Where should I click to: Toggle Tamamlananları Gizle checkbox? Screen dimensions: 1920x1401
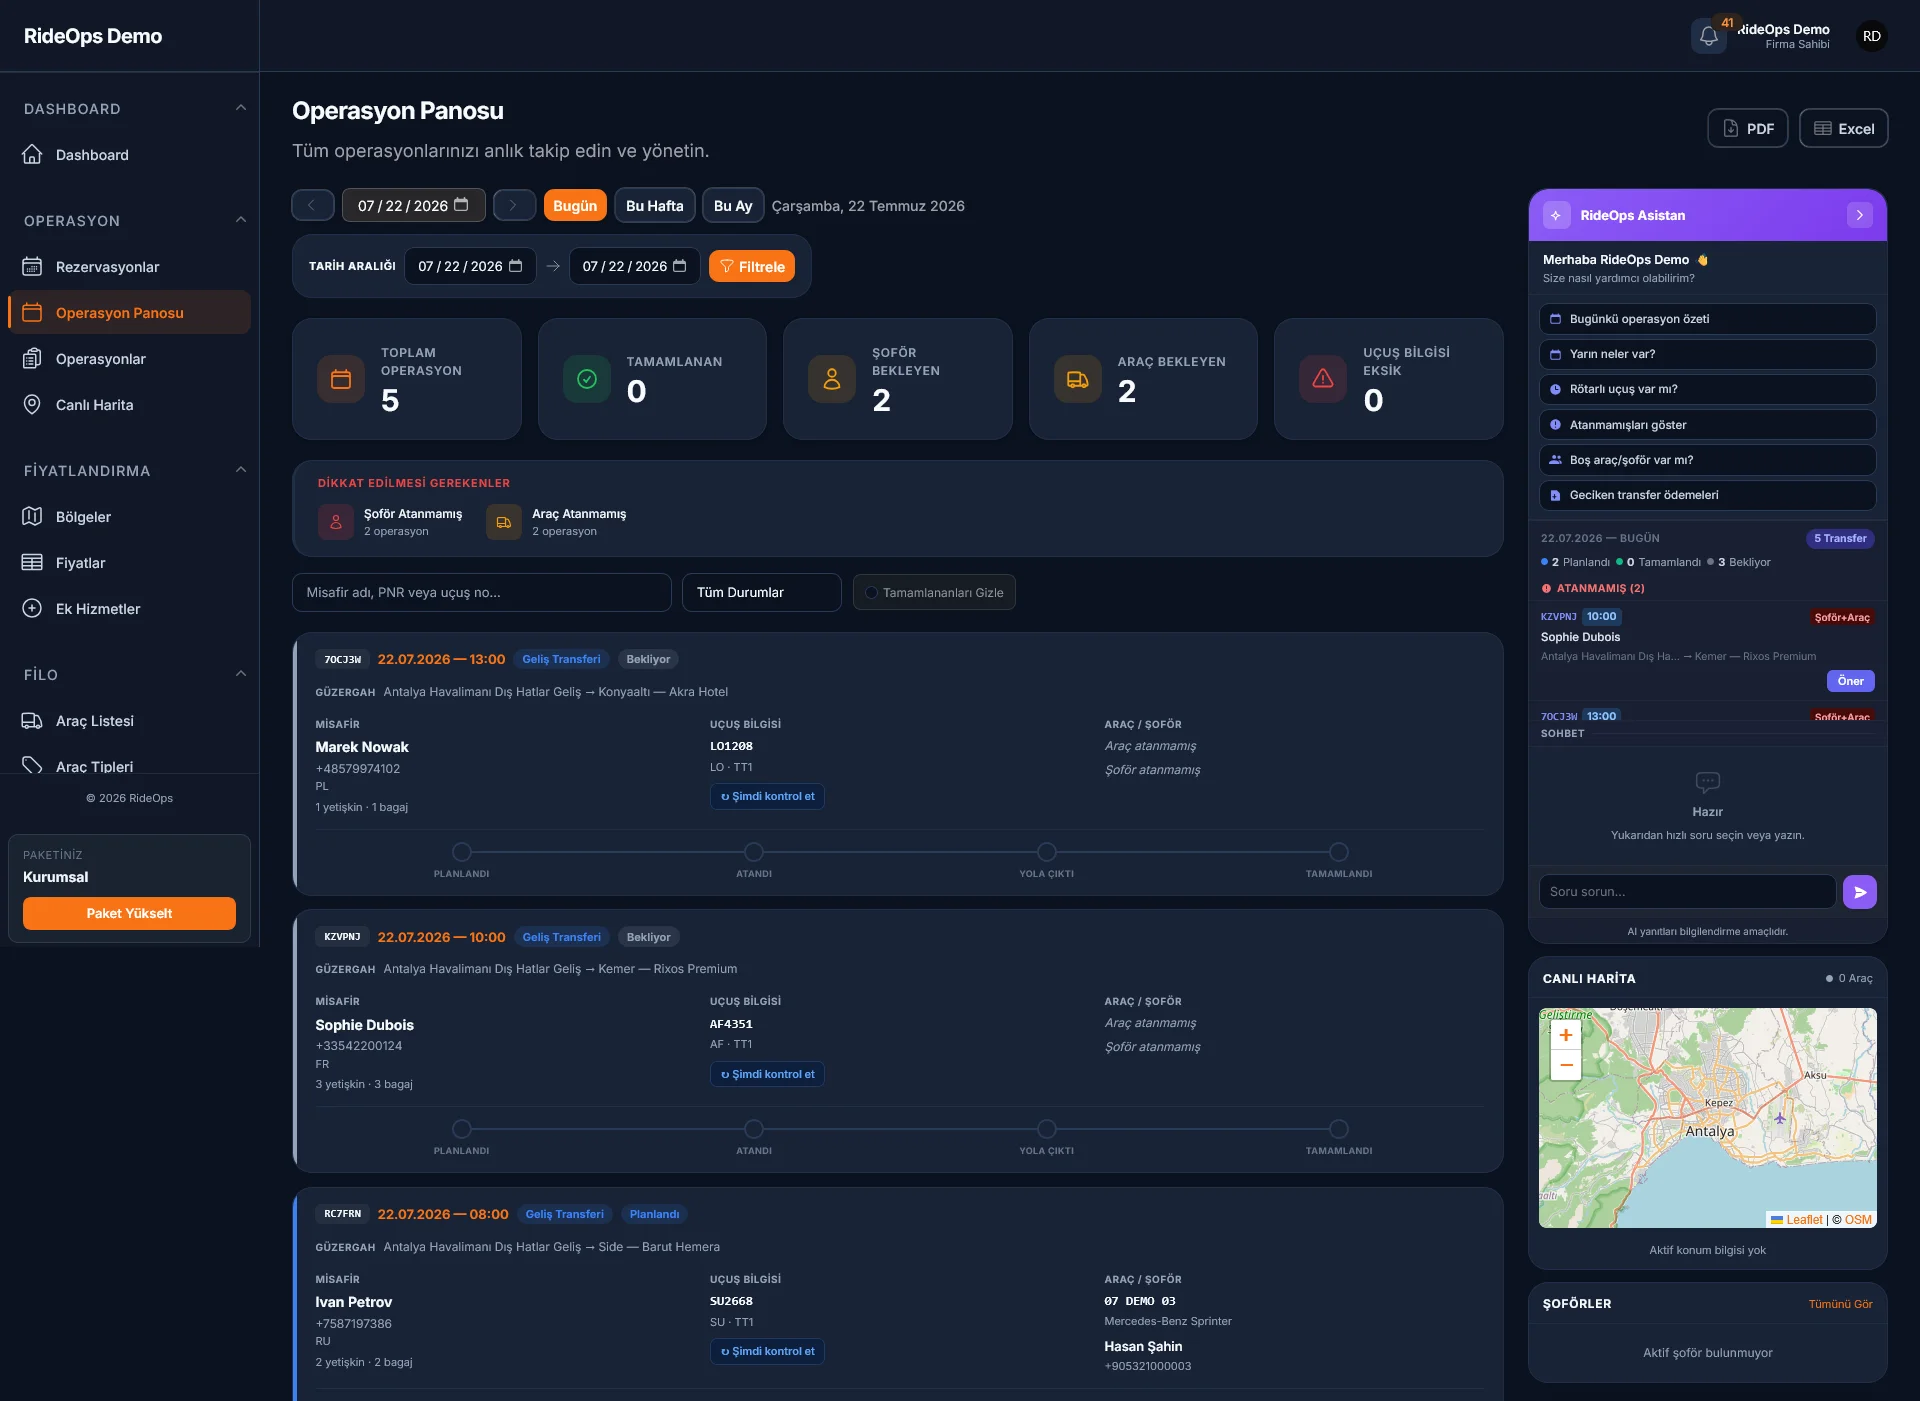[871, 593]
